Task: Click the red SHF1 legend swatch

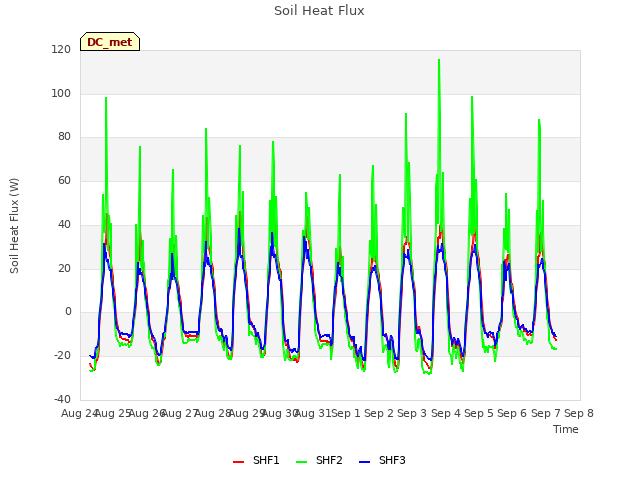Action: click(238, 462)
